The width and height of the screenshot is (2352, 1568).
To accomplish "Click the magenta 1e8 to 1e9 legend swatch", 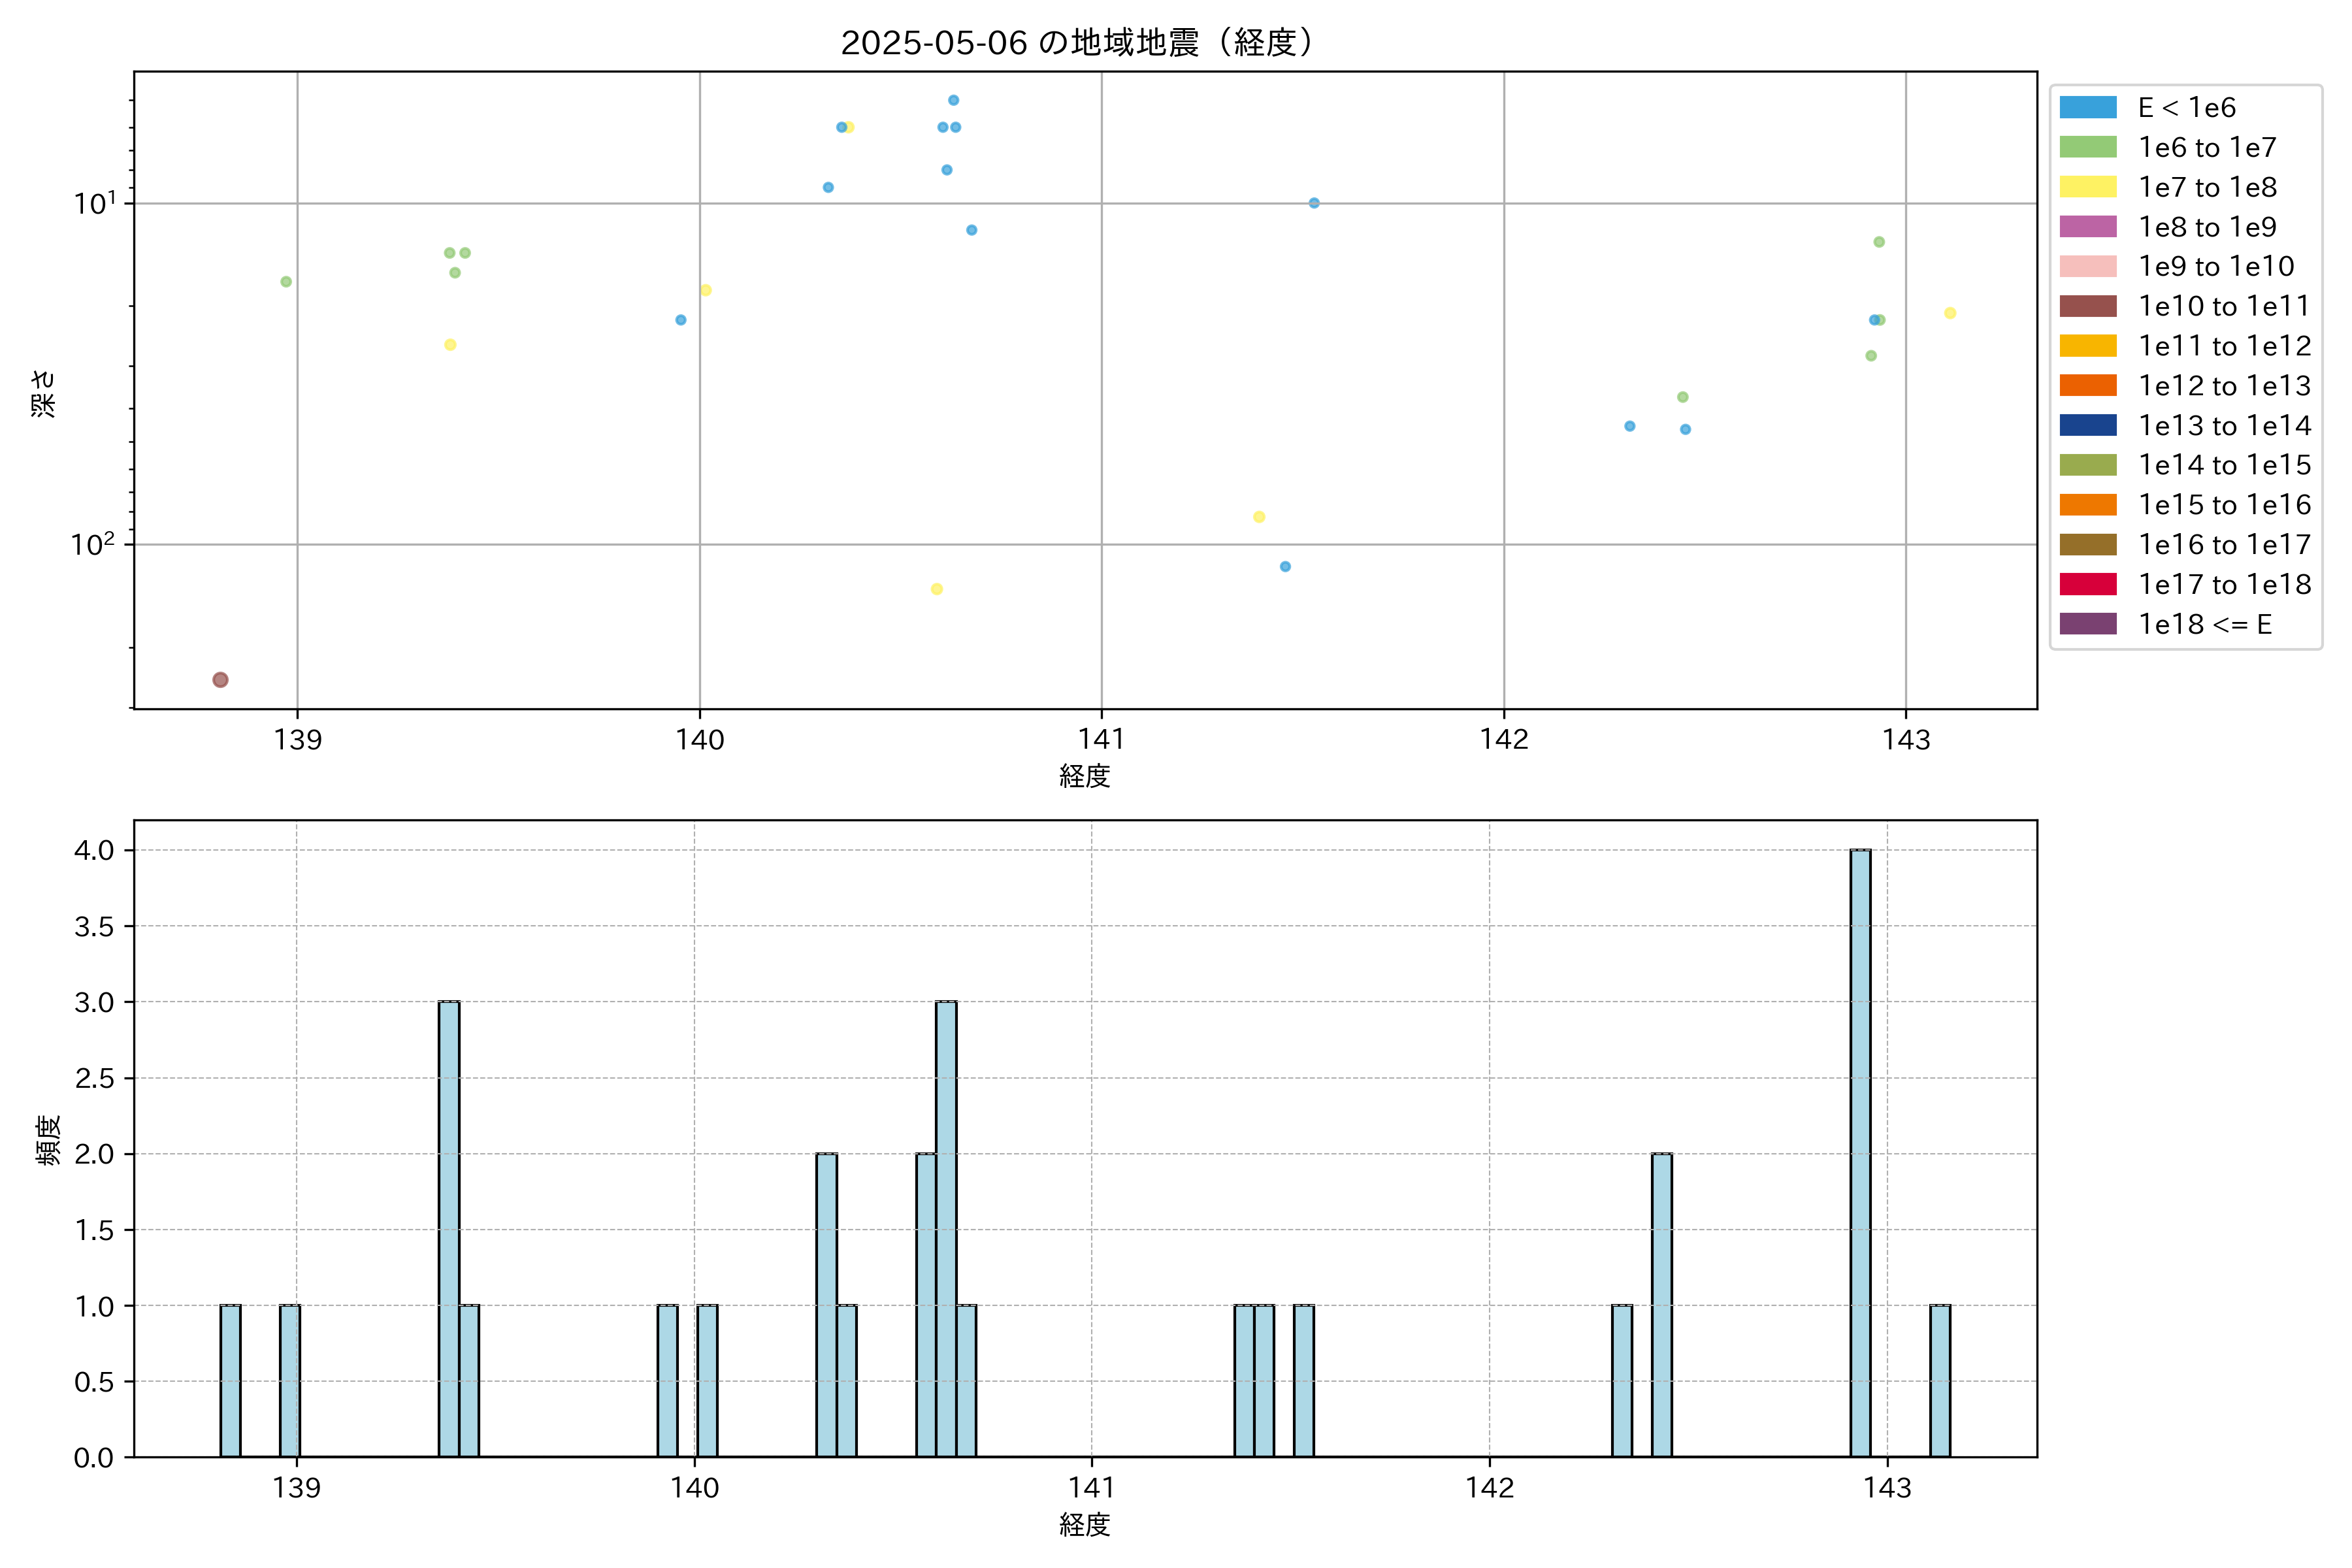I will pos(2087,227).
